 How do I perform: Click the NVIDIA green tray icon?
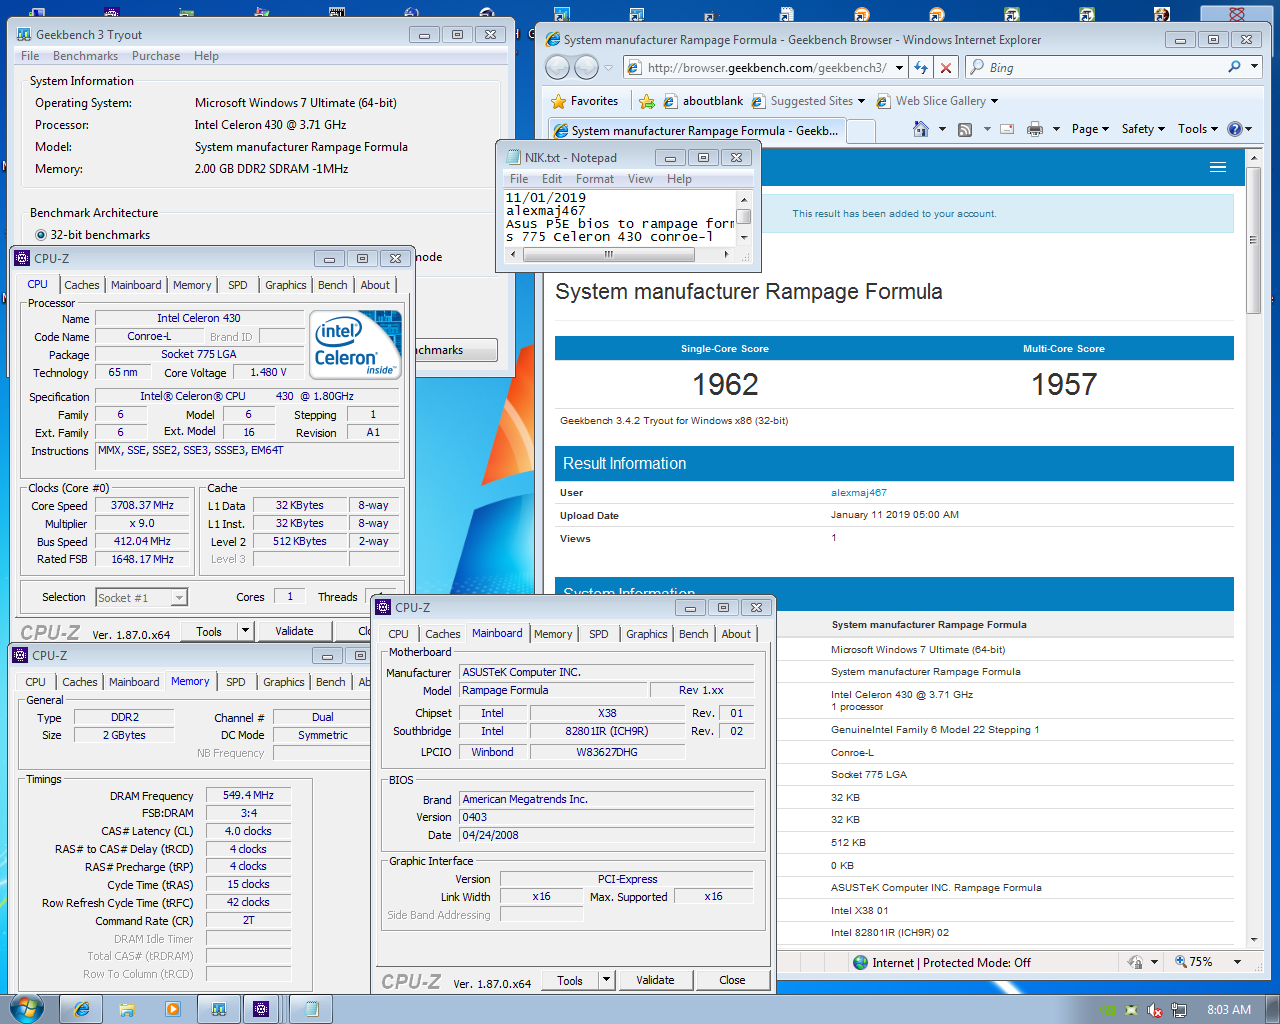click(x=1108, y=1010)
